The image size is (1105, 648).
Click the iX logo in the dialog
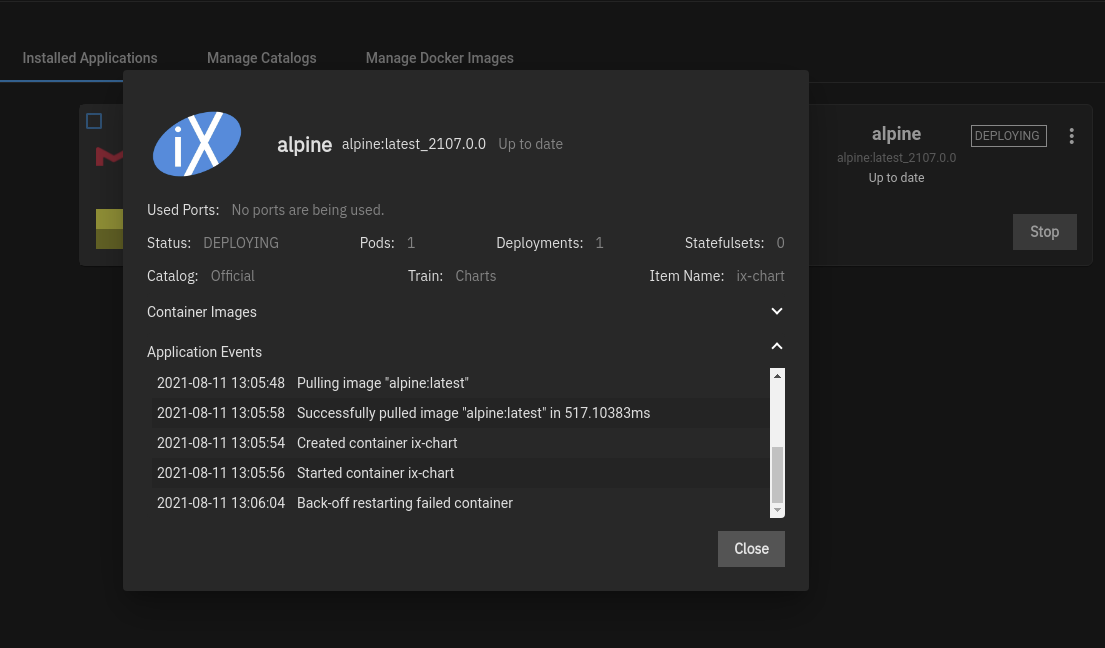point(197,144)
